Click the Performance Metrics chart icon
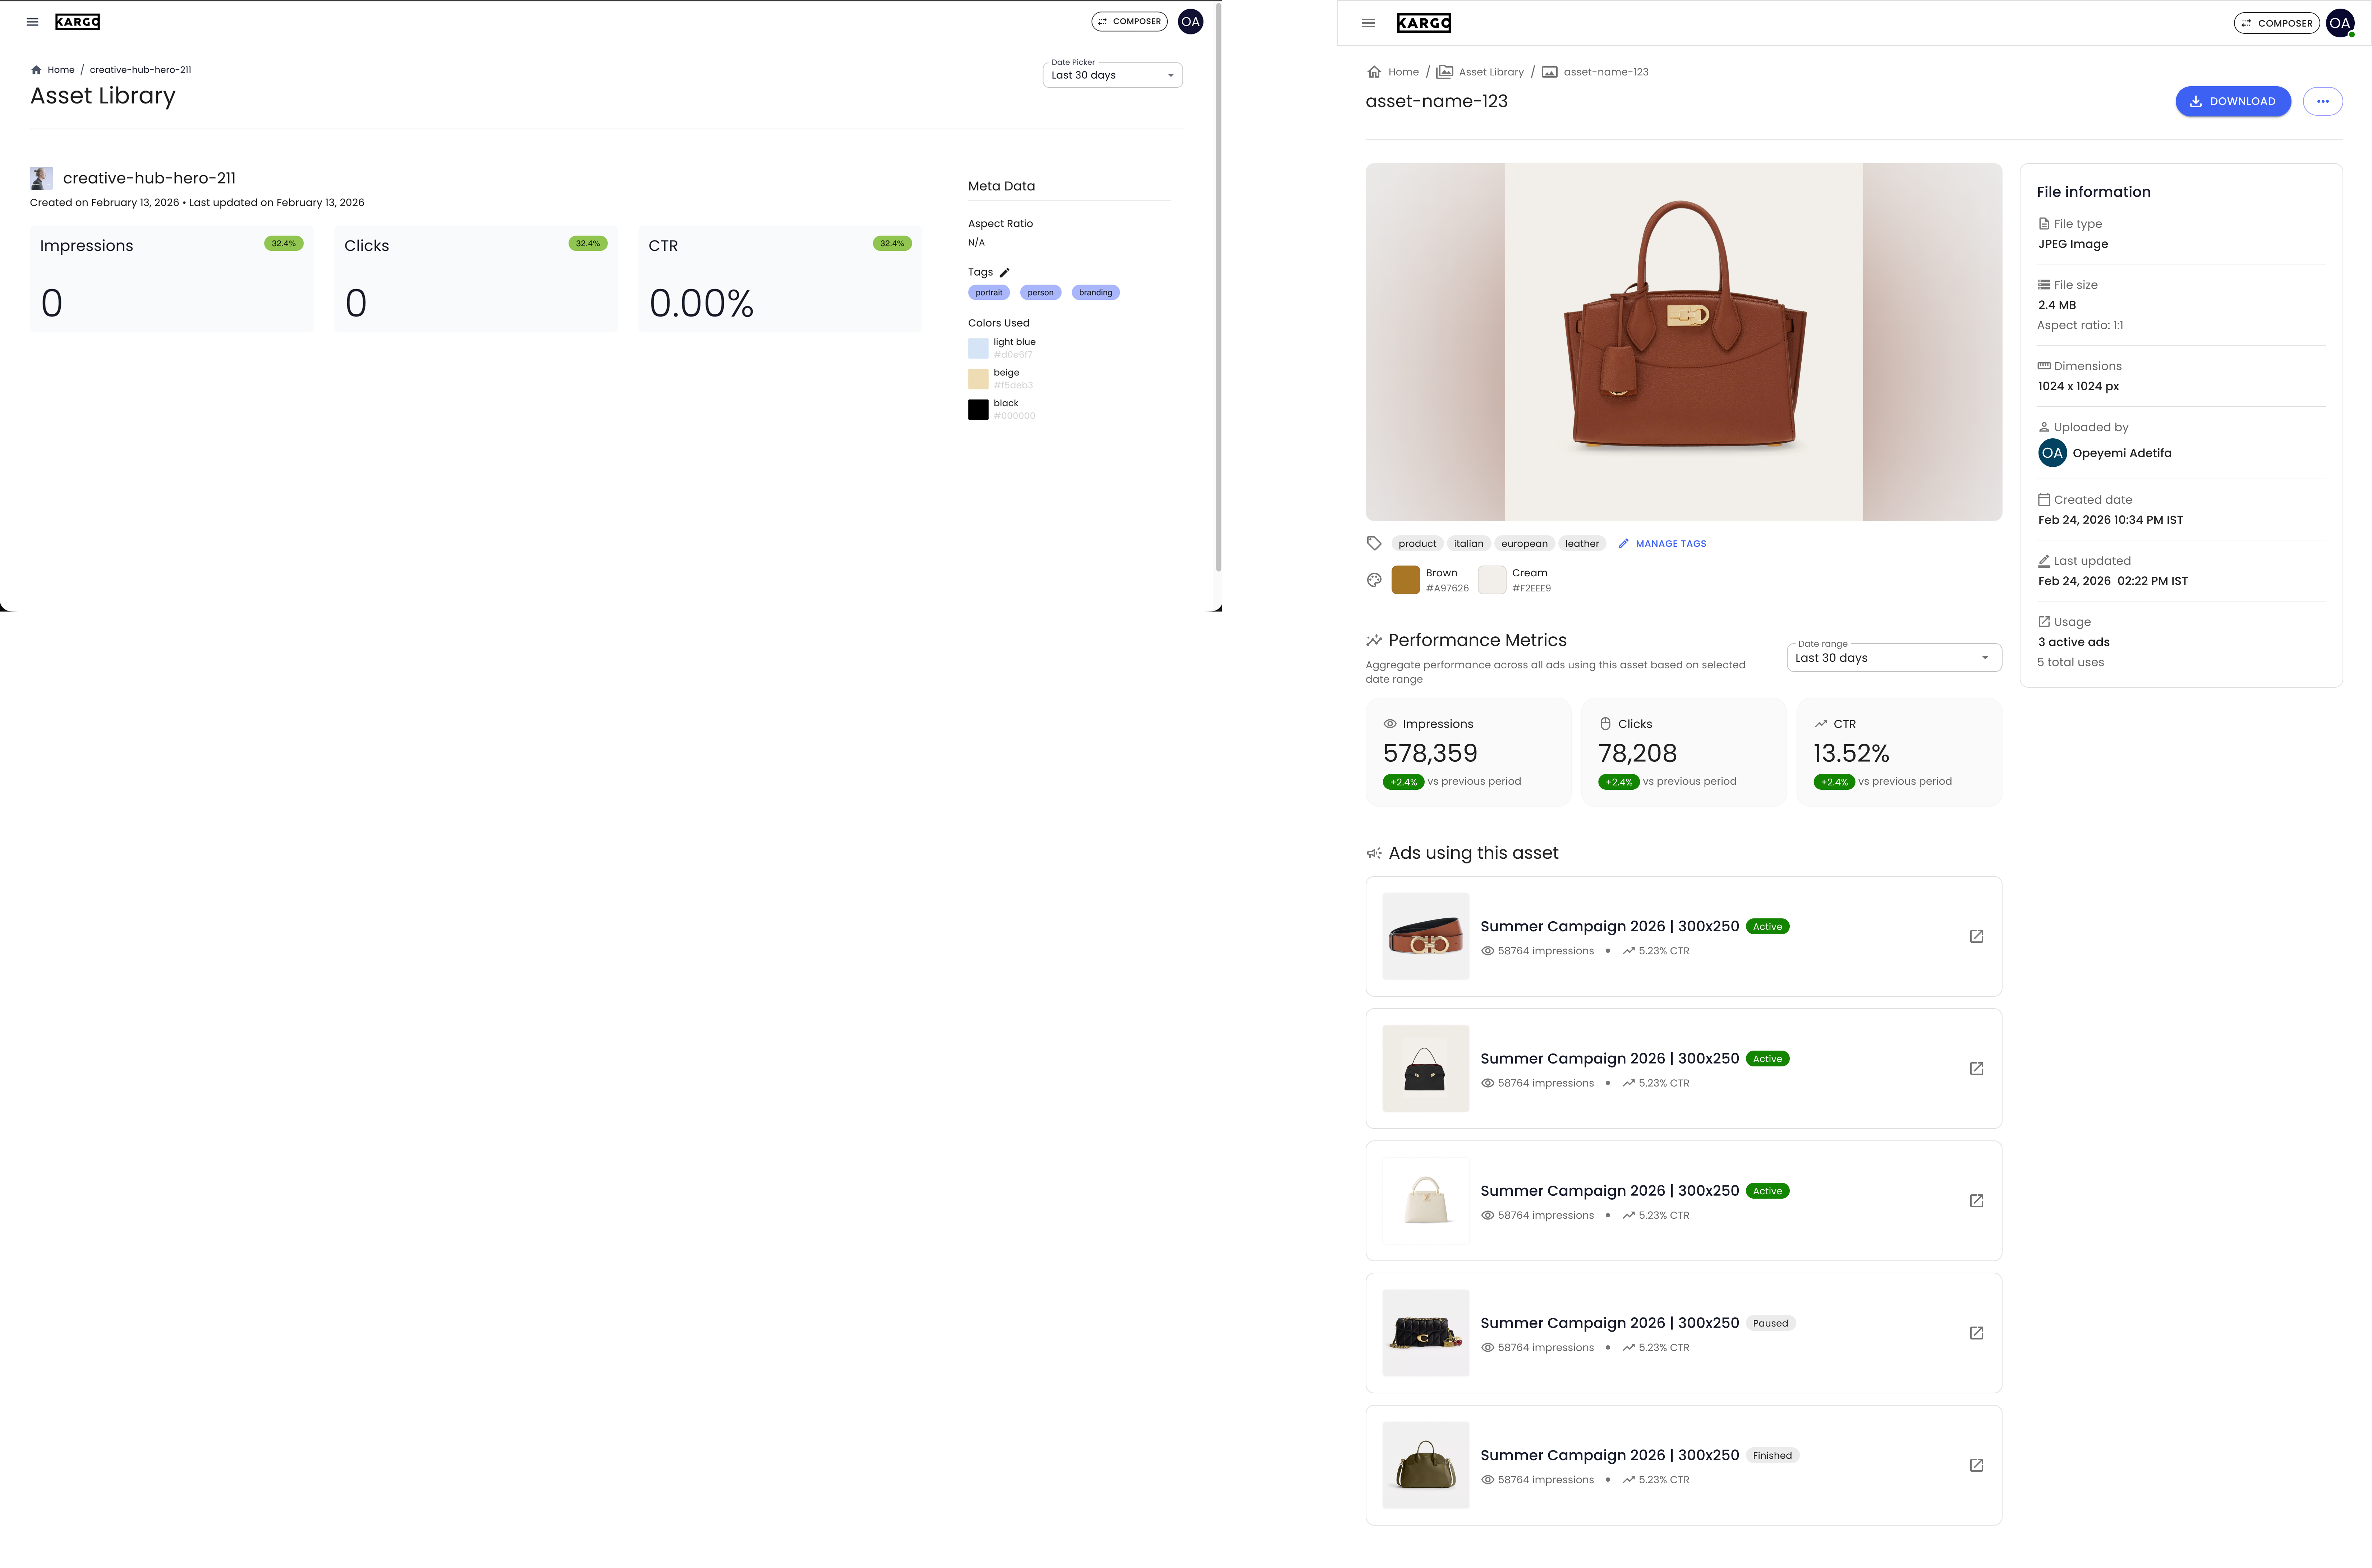2372x1568 pixels. click(1374, 640)
